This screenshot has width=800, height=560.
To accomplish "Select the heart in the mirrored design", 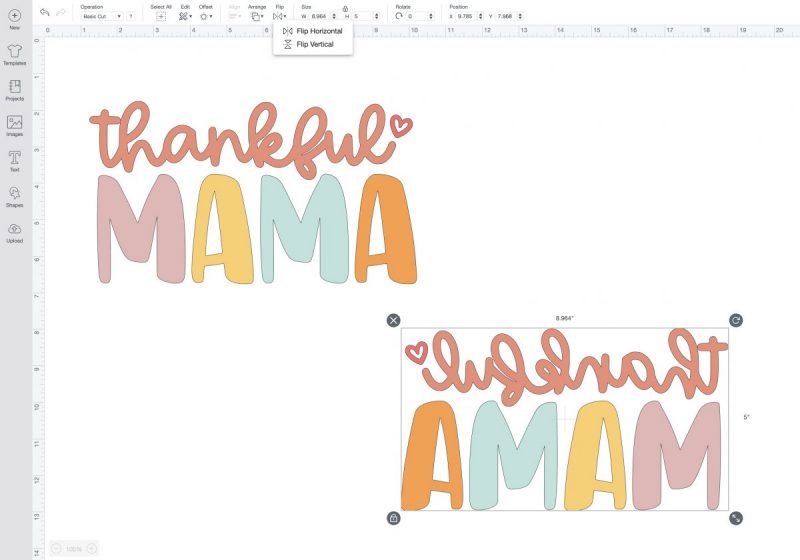I will 416,352.
